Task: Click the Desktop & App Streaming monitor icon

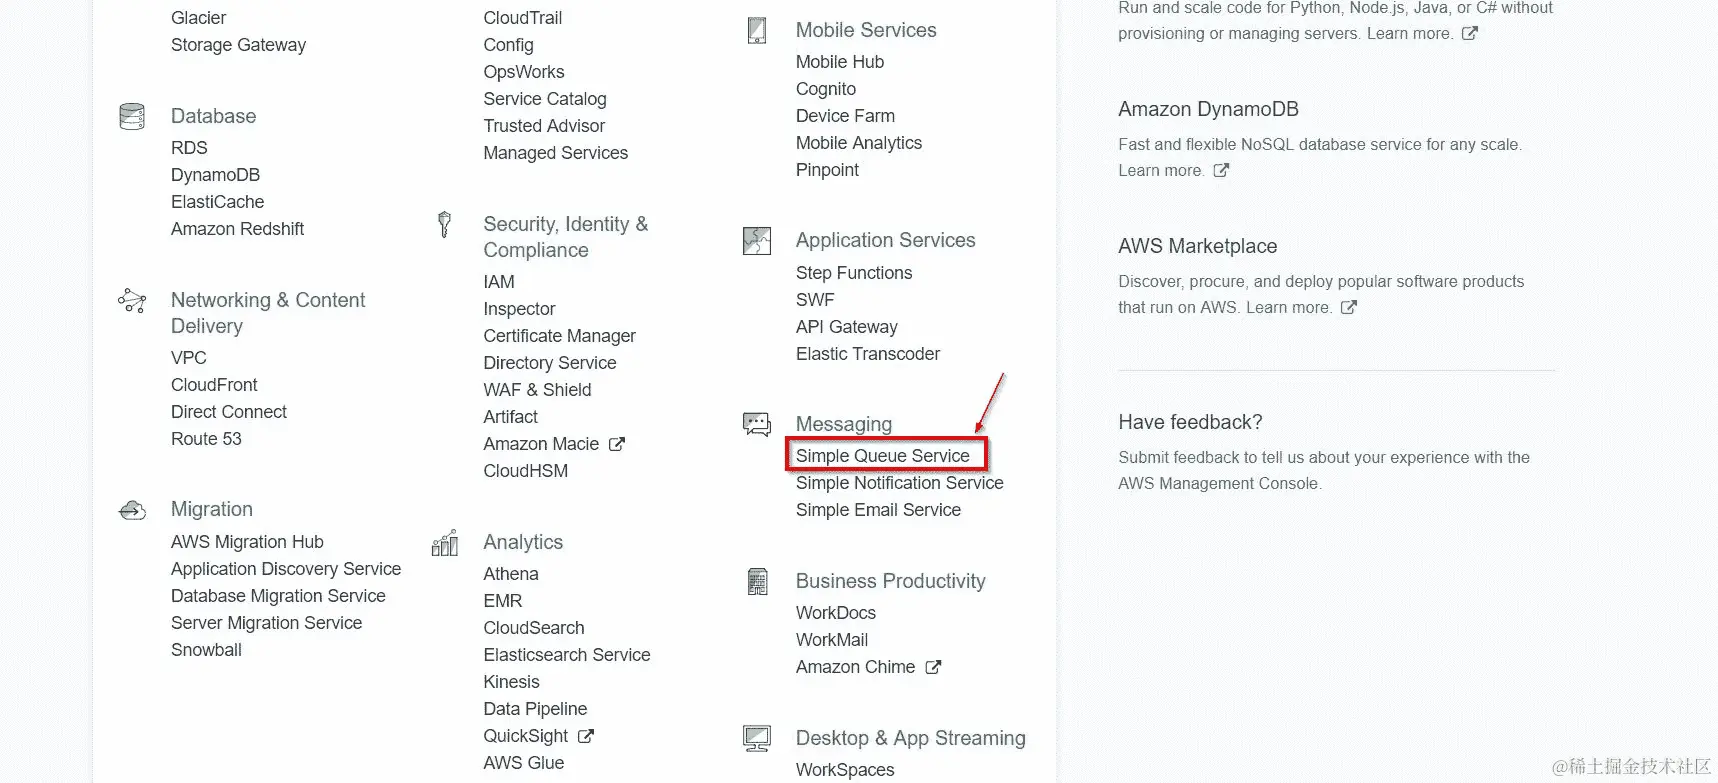Action: point(757,739)
